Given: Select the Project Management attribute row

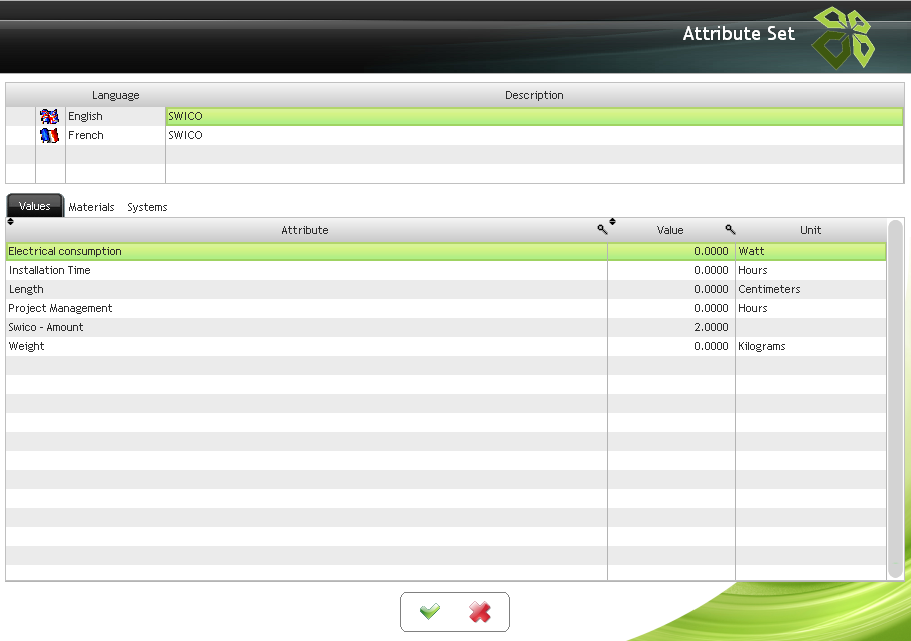Looking at the screenshot, I should [x=305, y=308].
